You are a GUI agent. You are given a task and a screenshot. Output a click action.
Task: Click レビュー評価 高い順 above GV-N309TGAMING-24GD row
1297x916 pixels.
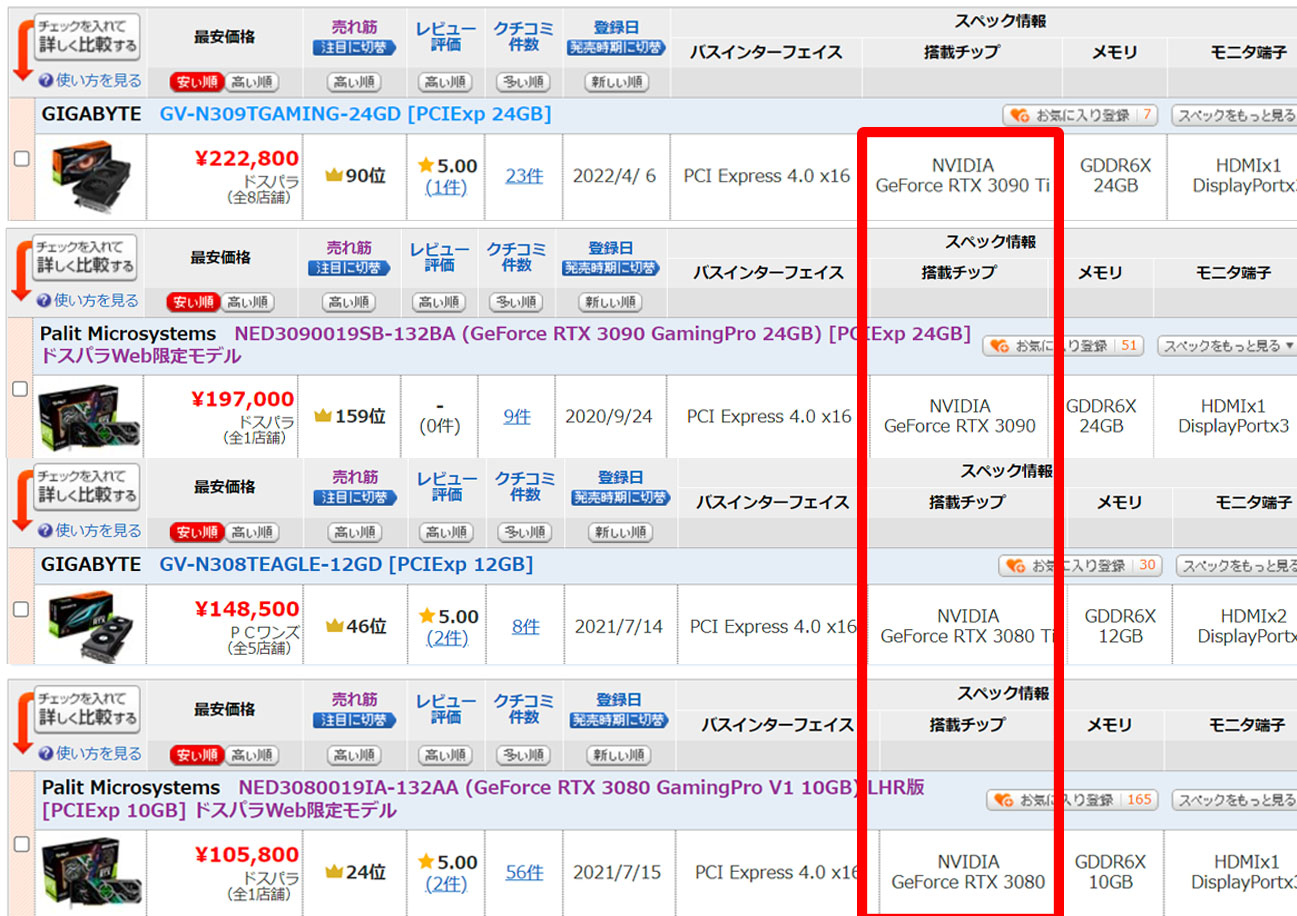tap(444, 82)
